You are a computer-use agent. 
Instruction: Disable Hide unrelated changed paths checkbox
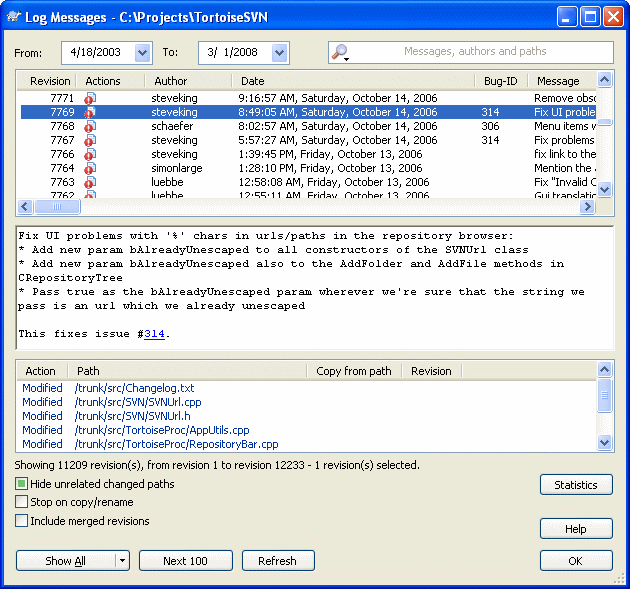(x=22, y=484)
